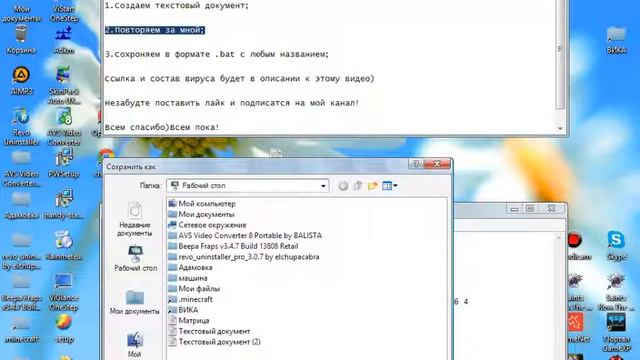
Task: Select Мои документы in places sidebar
Action: pos(135,302)
